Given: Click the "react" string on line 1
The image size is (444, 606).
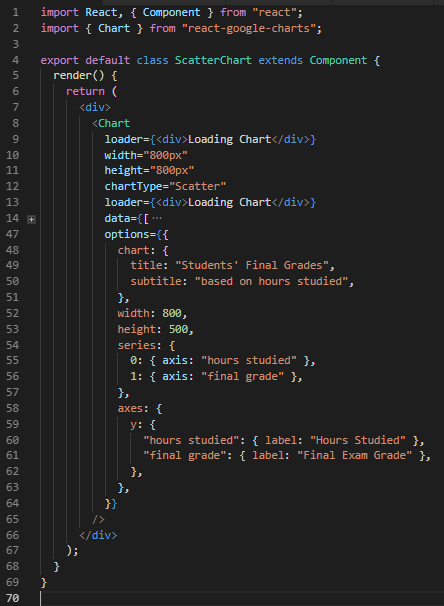Looking at the screenshot, I should [274, 12].
